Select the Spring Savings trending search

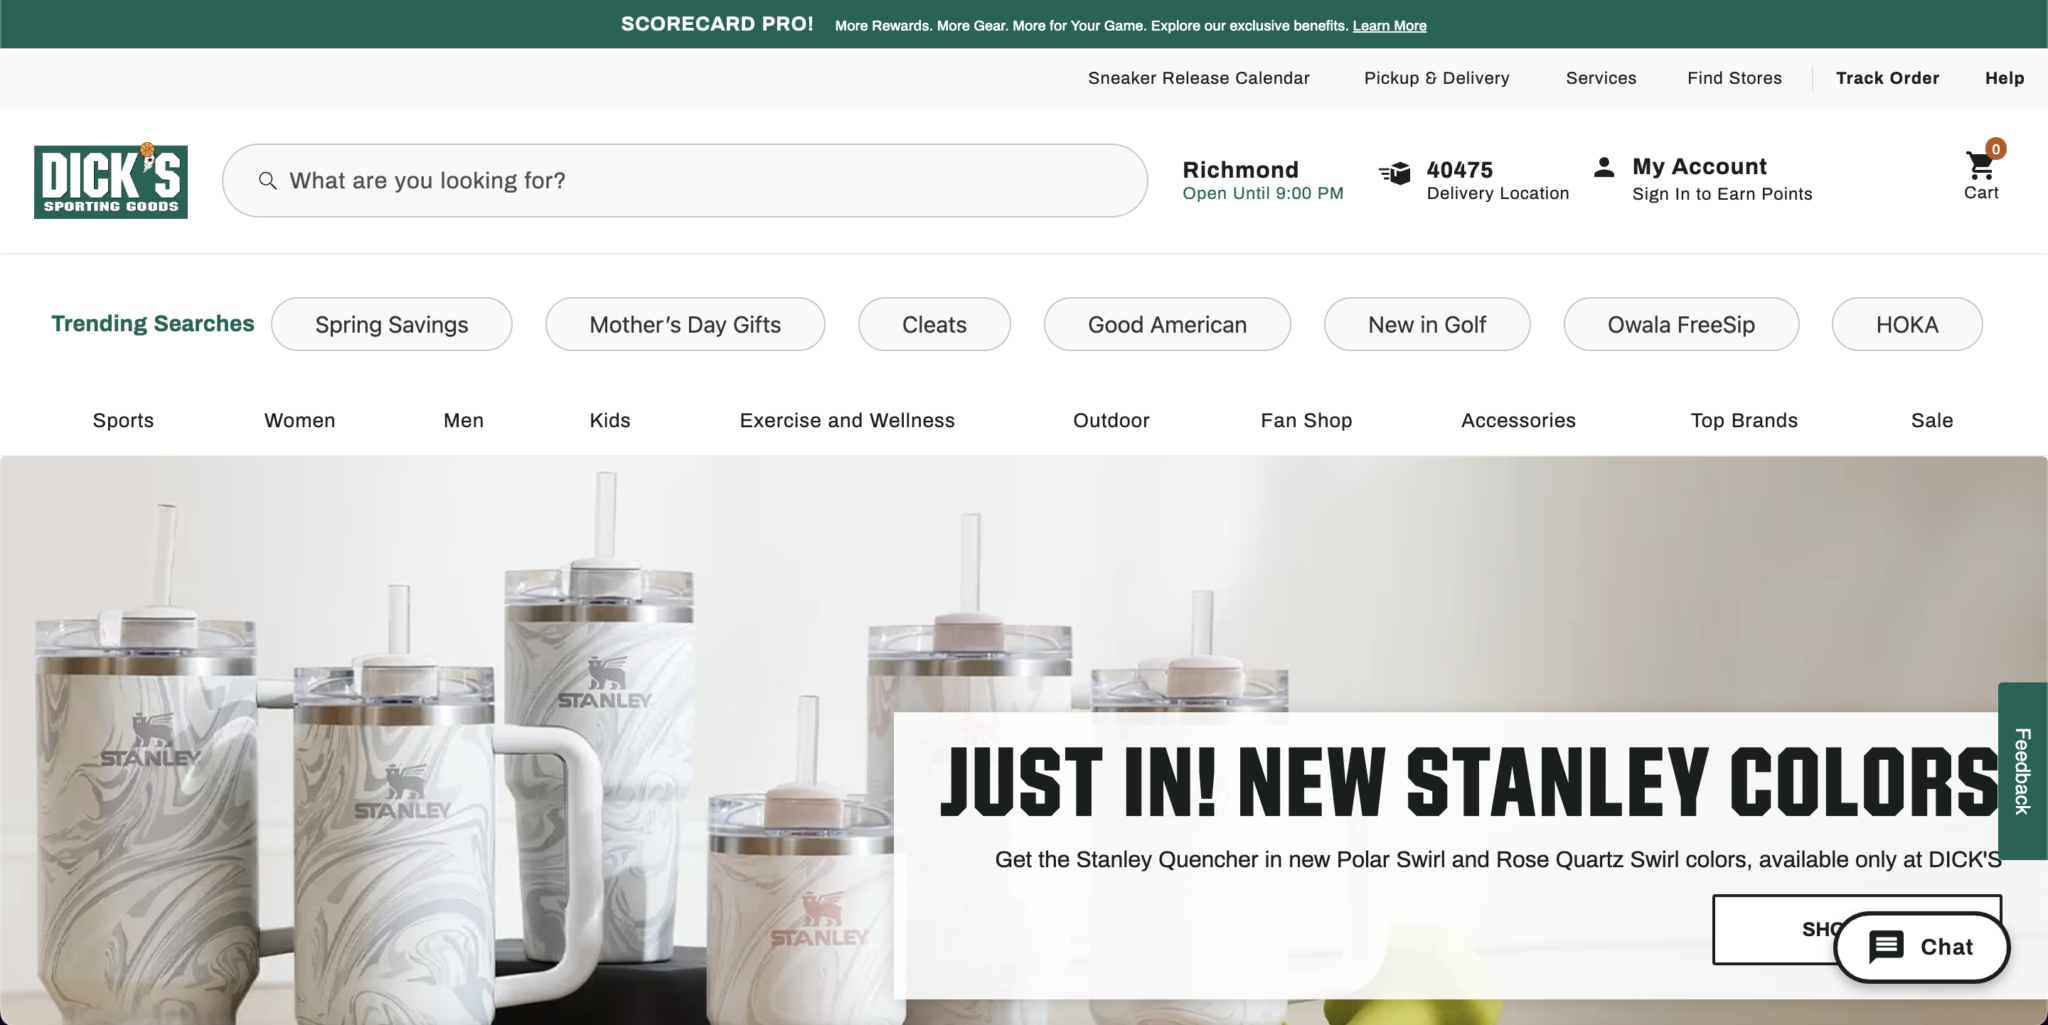[392, 324]
